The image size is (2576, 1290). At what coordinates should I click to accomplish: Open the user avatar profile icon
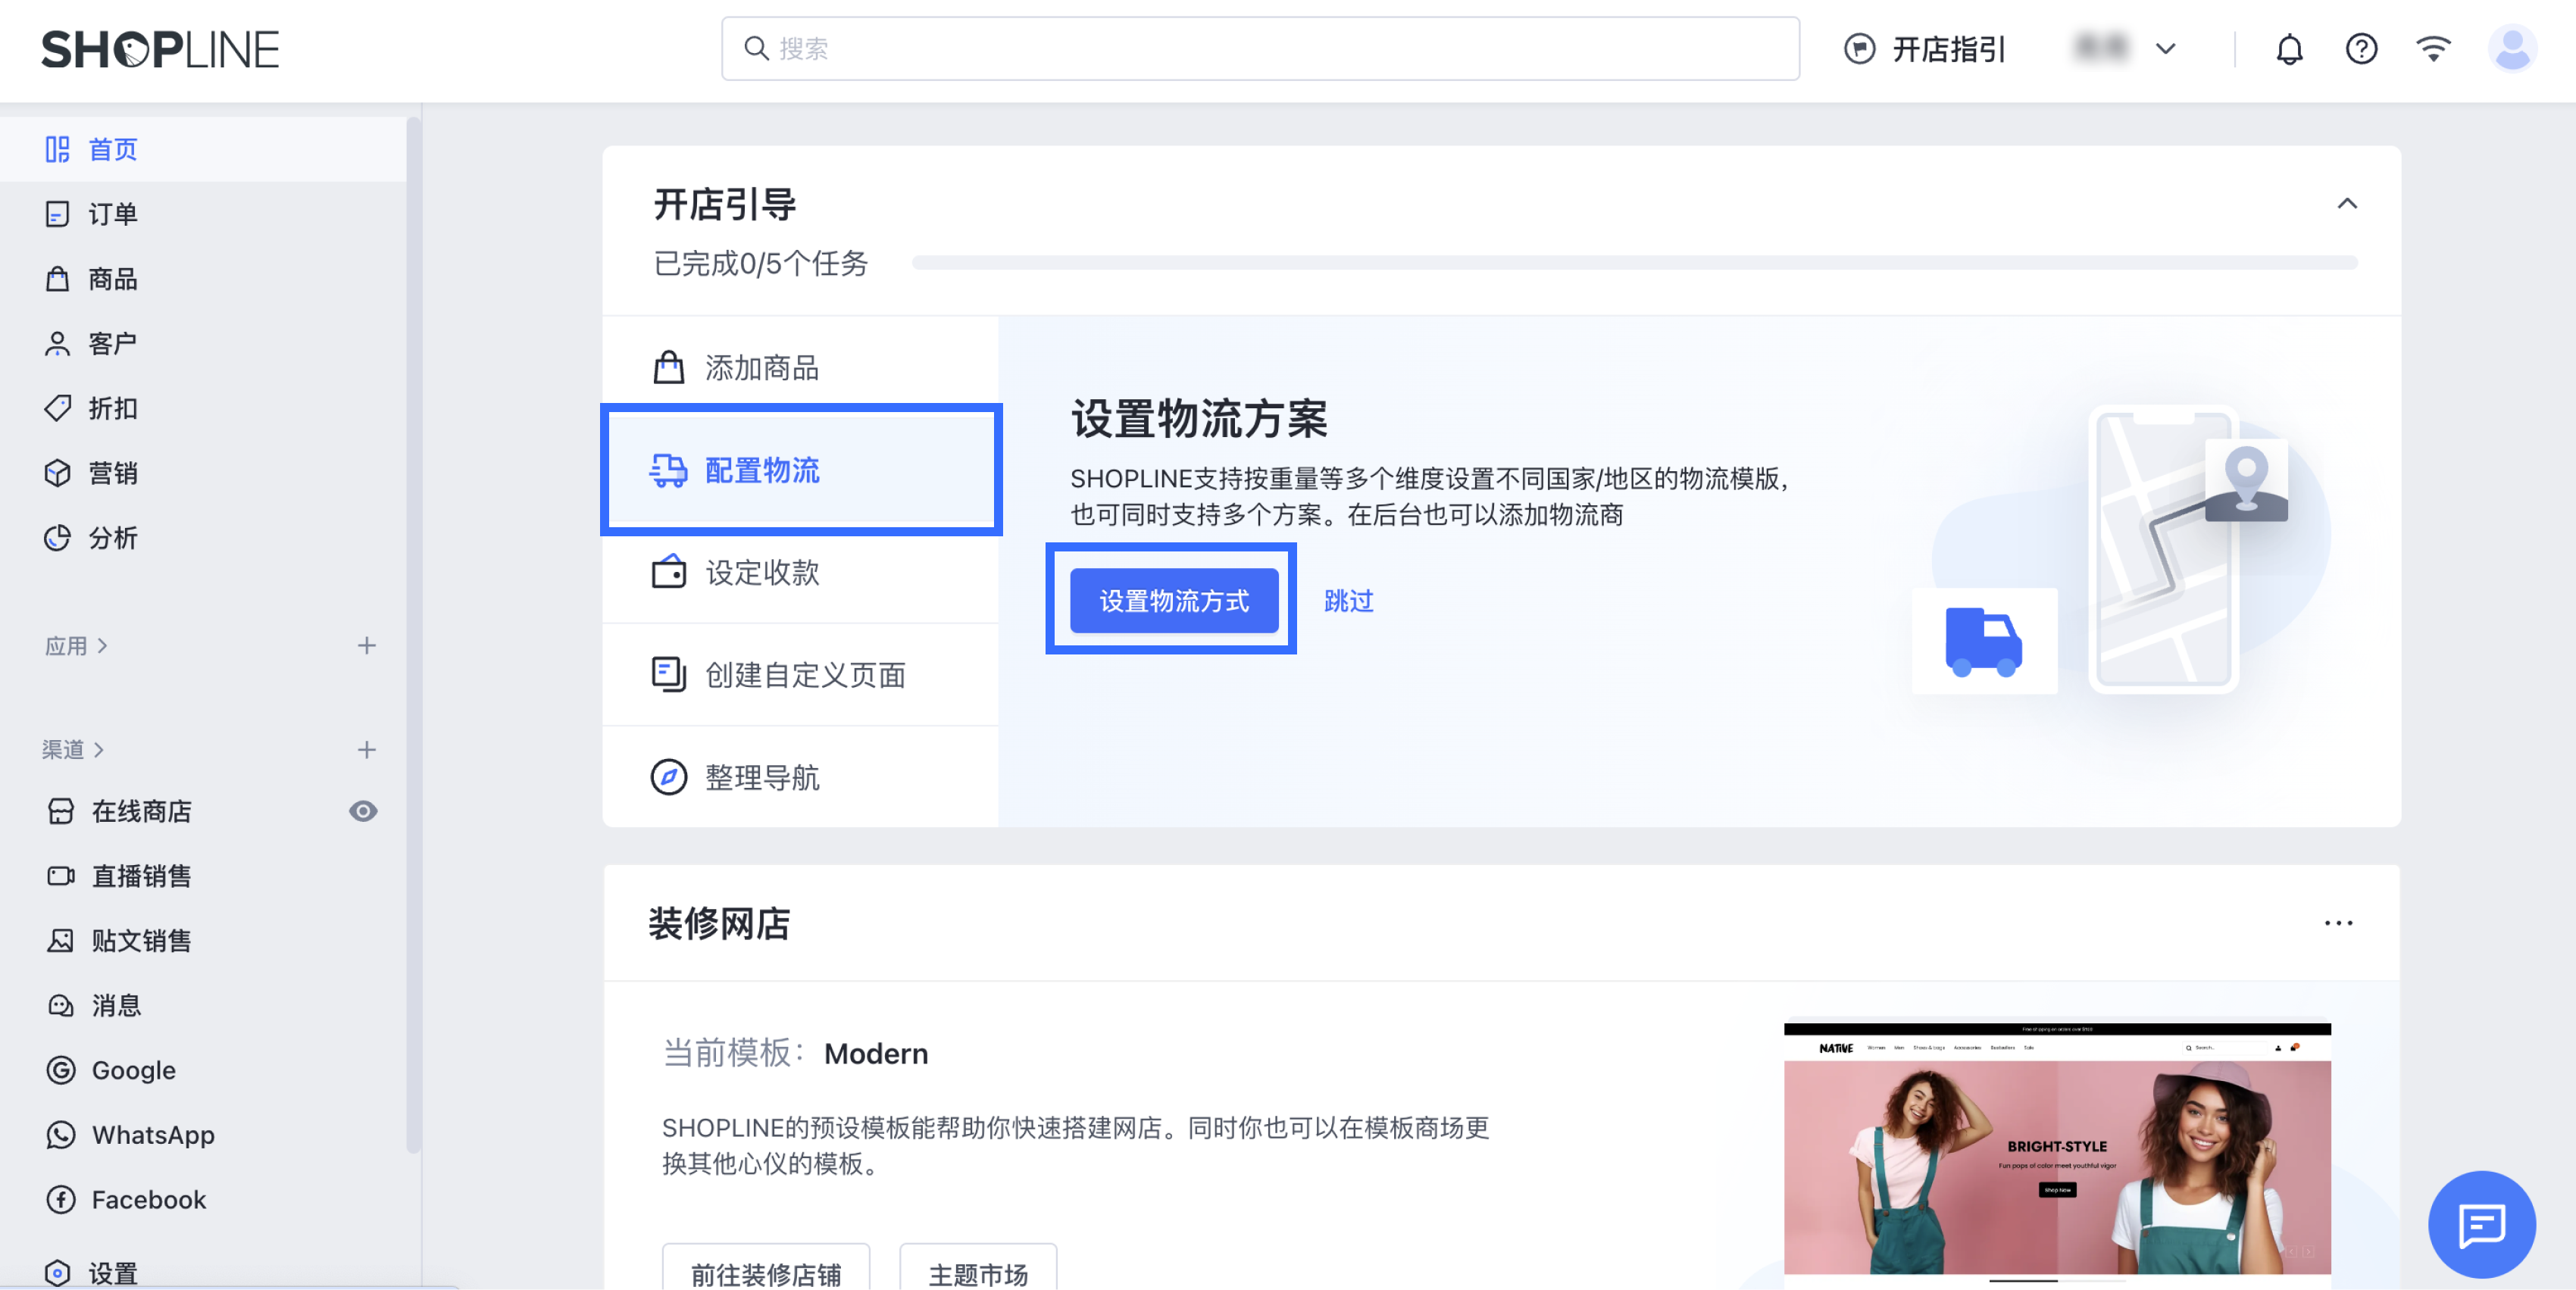pos(2512,49)
